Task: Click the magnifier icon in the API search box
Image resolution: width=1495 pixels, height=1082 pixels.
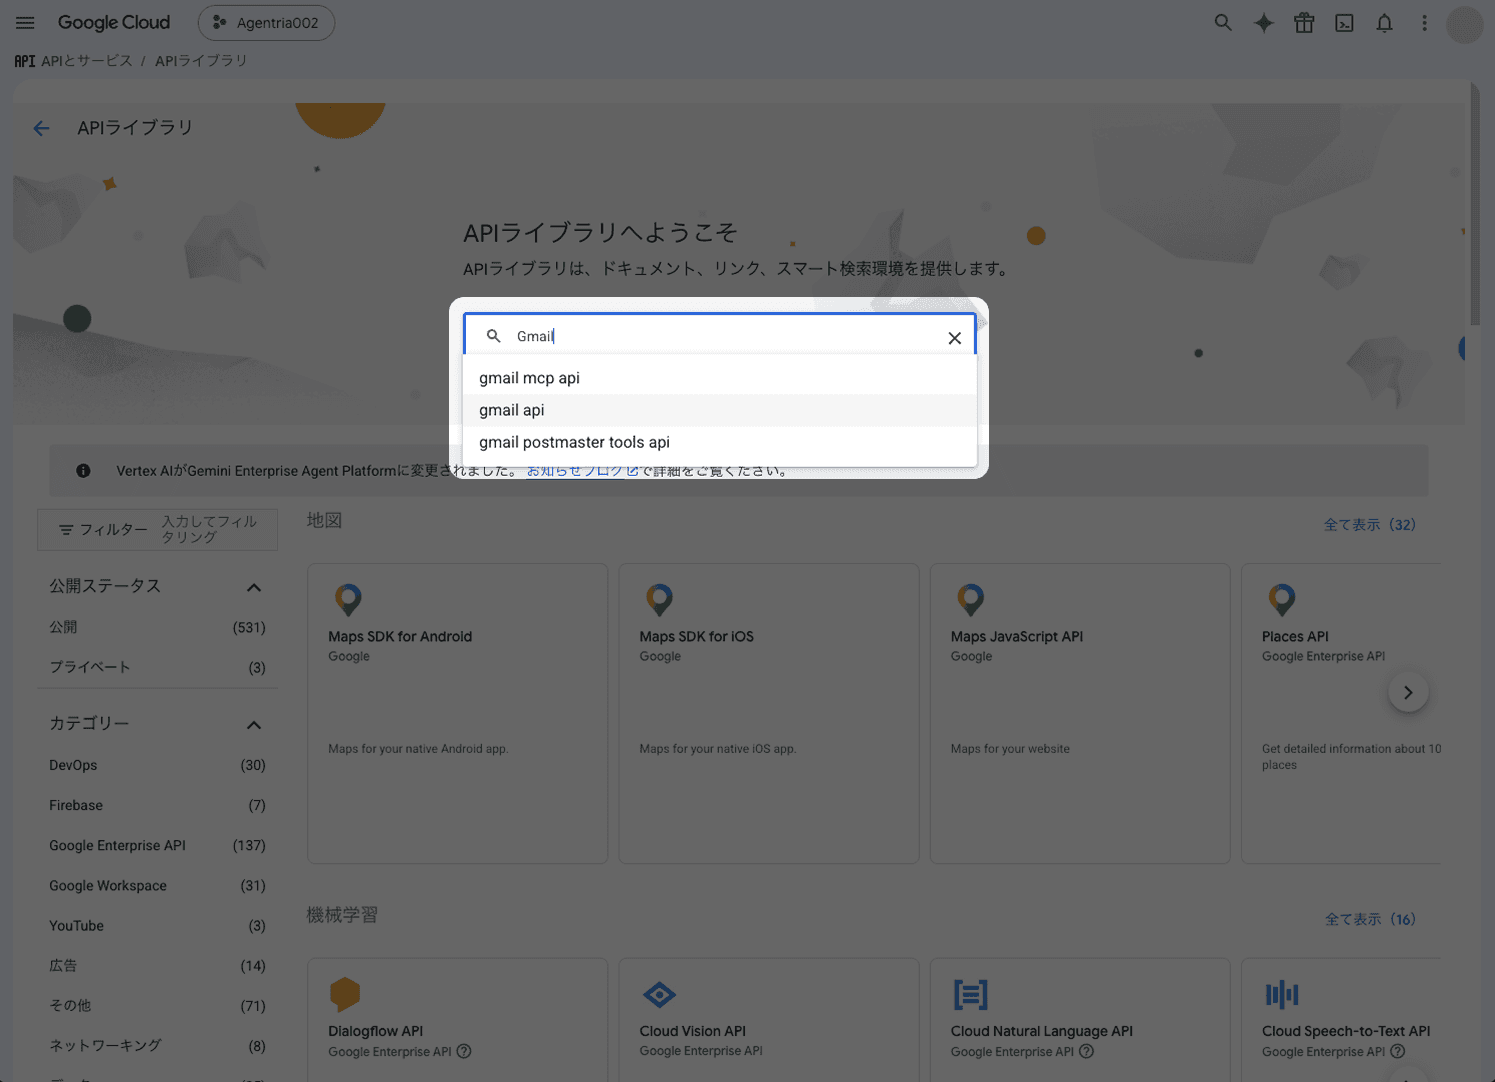Action: tap(494, 336)
